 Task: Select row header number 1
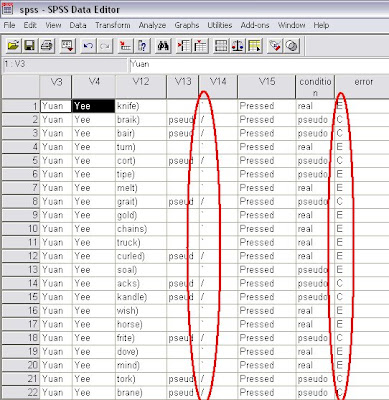(21, 106)
